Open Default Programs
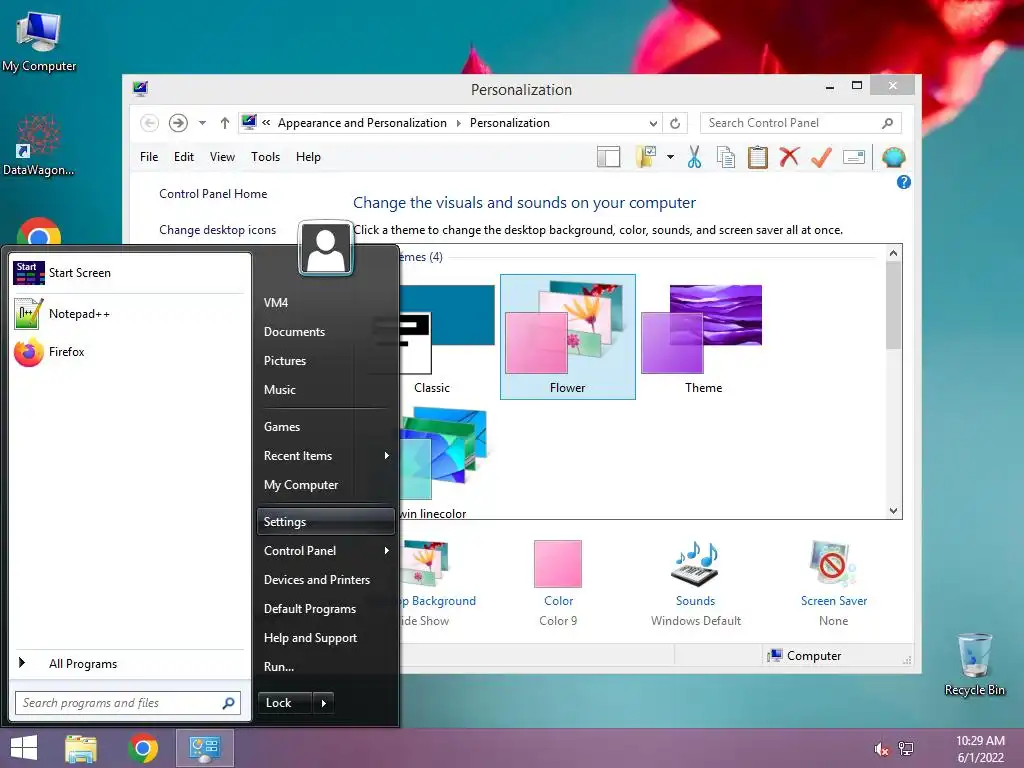The image size is (1024, 768). (x=325, y=609)
